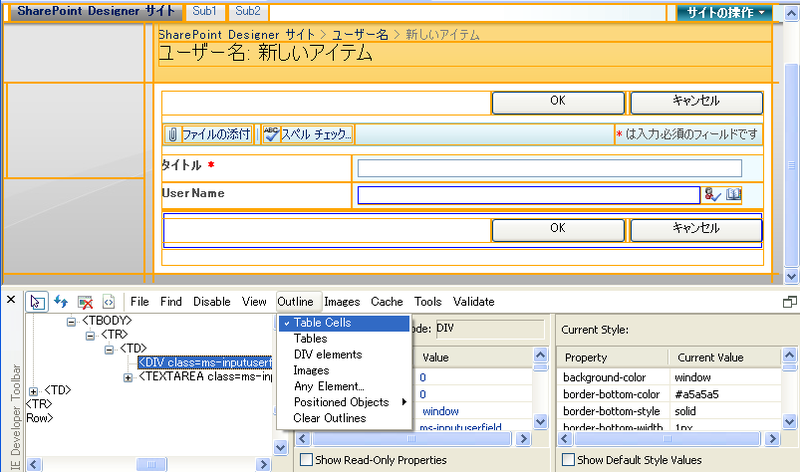Collapse the TBODY tree node
The image size is (800, 472).
tap(71, 321)
